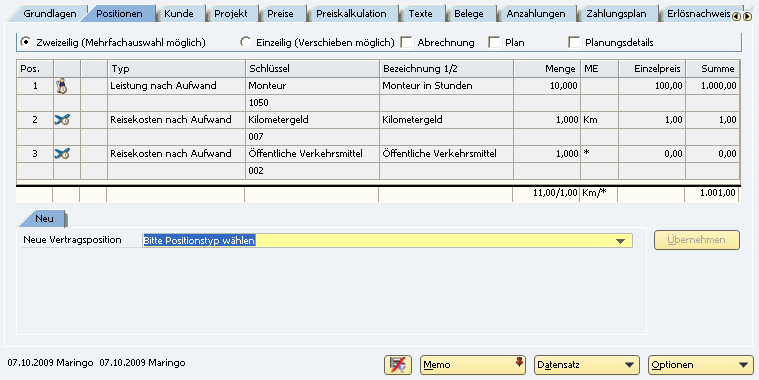
Task: Open the Kunde tab
Action: (179, 14)
